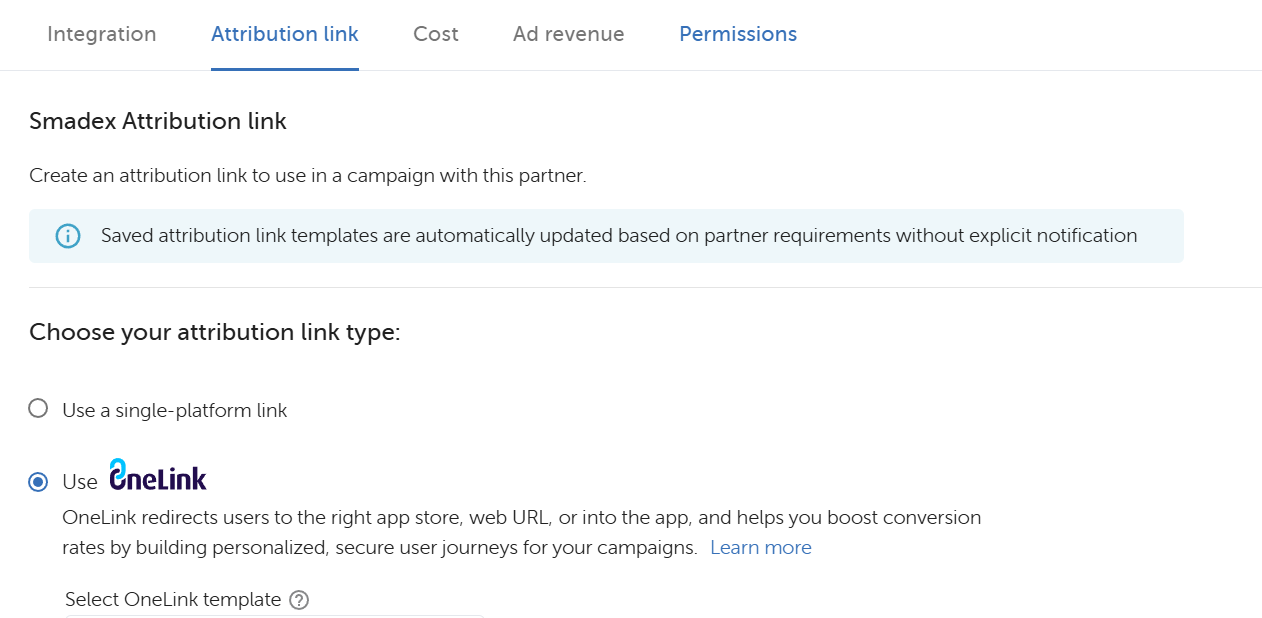Click the OneLink logo
Image resolution: width=1262 pixels, height=618 pixels.
tap(158, 476)
